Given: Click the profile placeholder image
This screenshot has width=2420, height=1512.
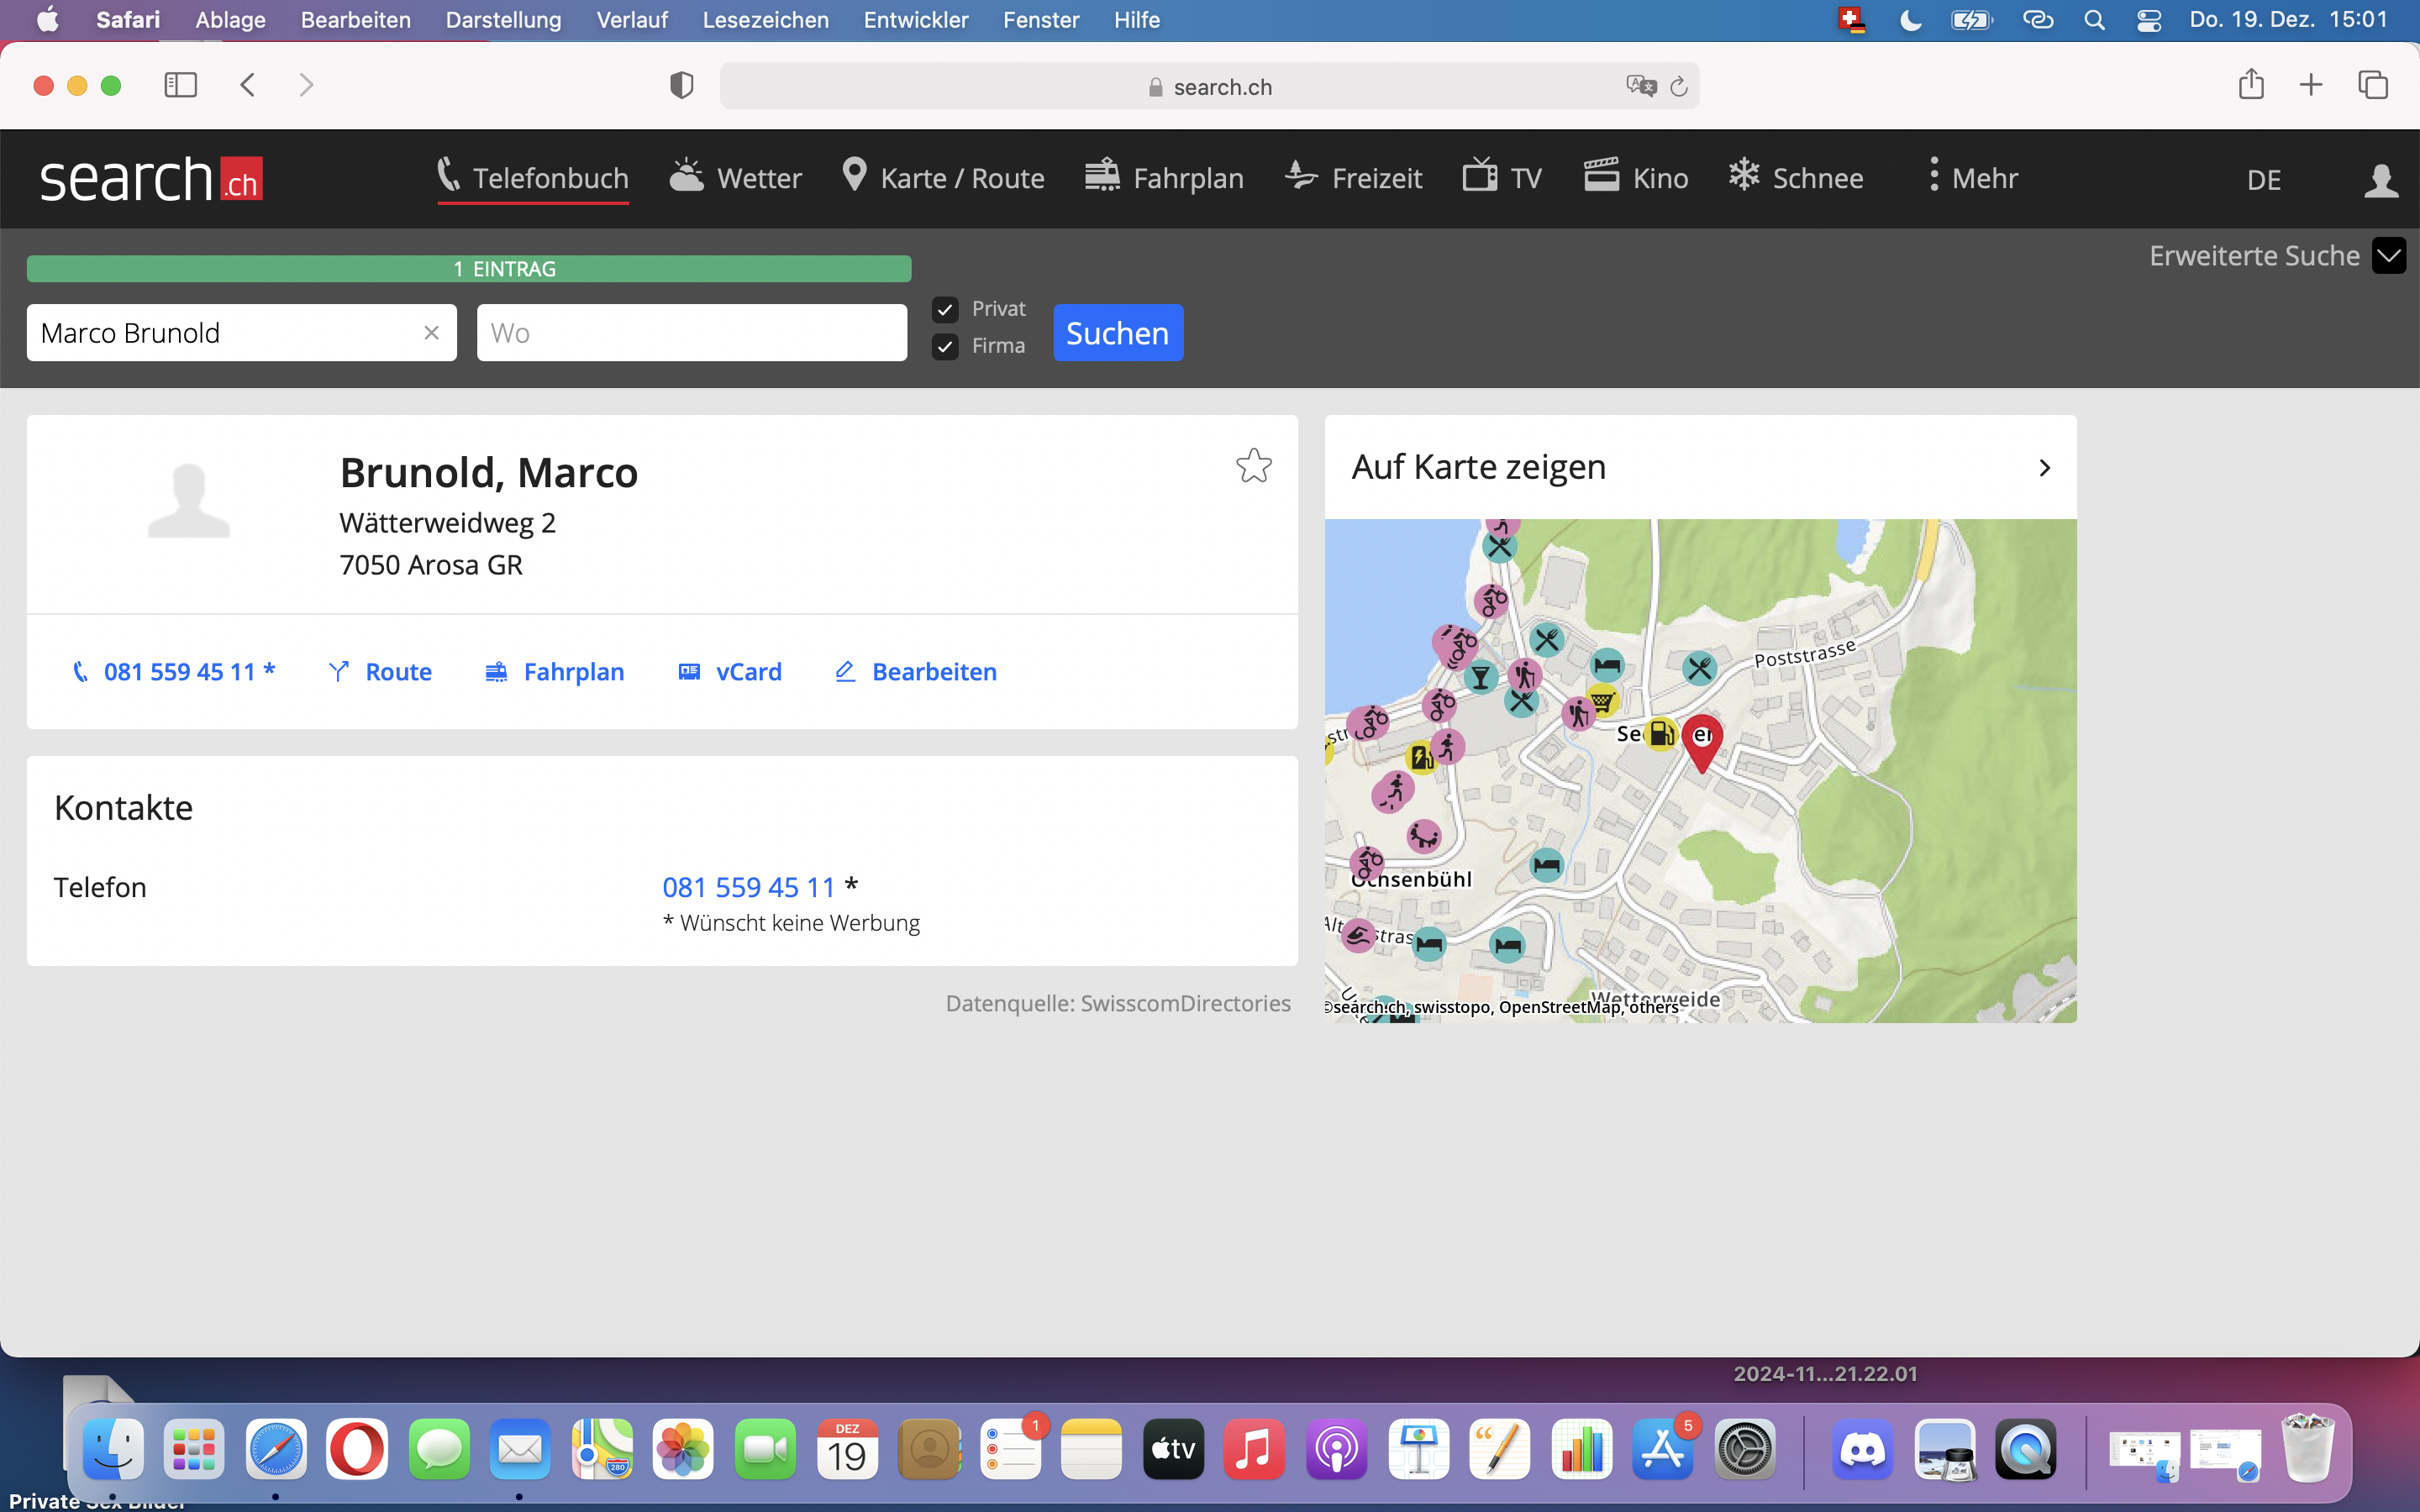Looking at the screenshot, I should click(189, 501).
